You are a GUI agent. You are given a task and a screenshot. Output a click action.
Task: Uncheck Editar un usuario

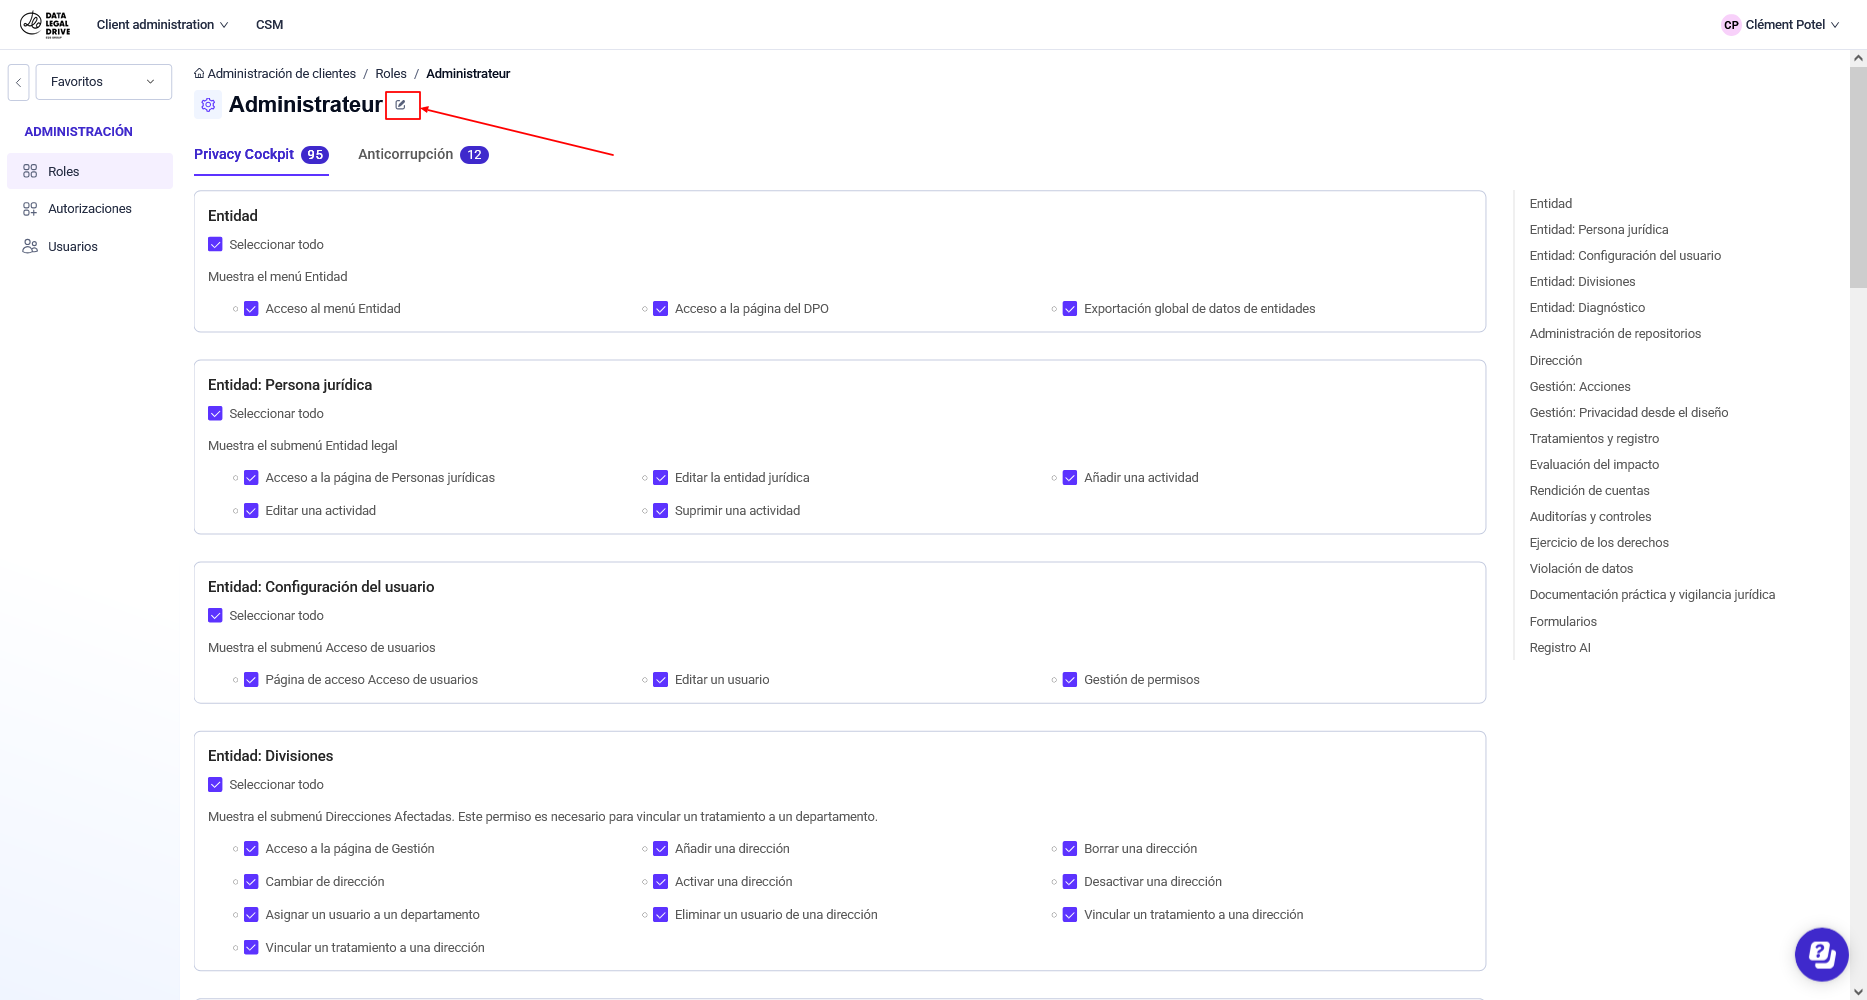click(660, 680)
